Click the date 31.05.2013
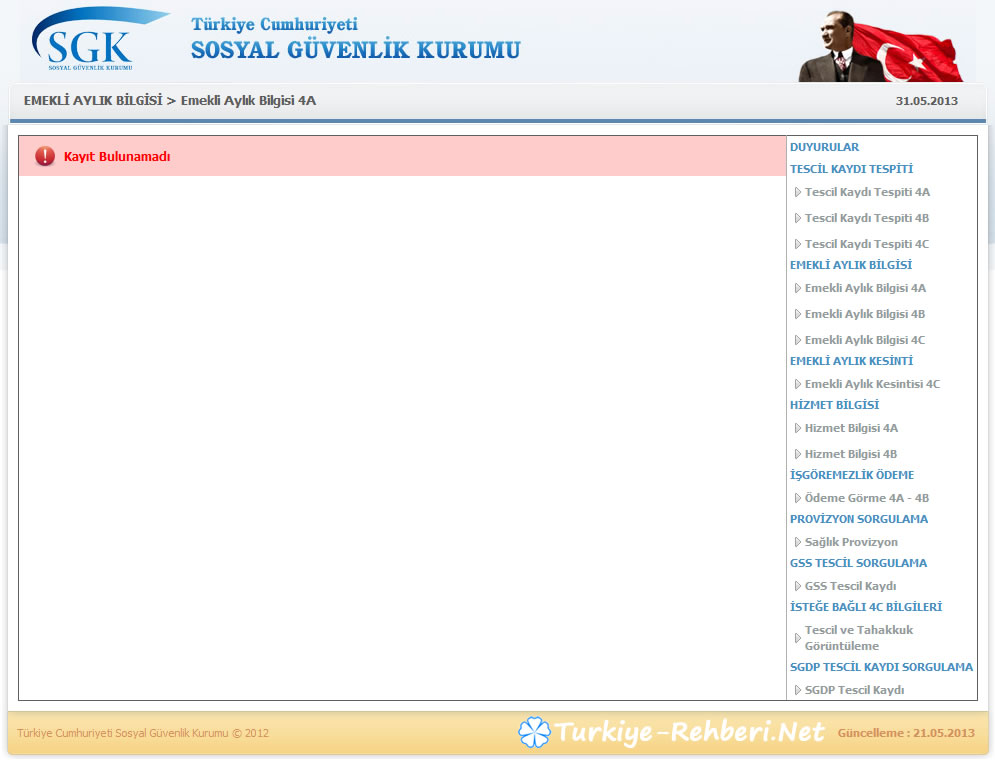Image resolution: width=995 pixels, height=761 pixels. tap(926, 101)
